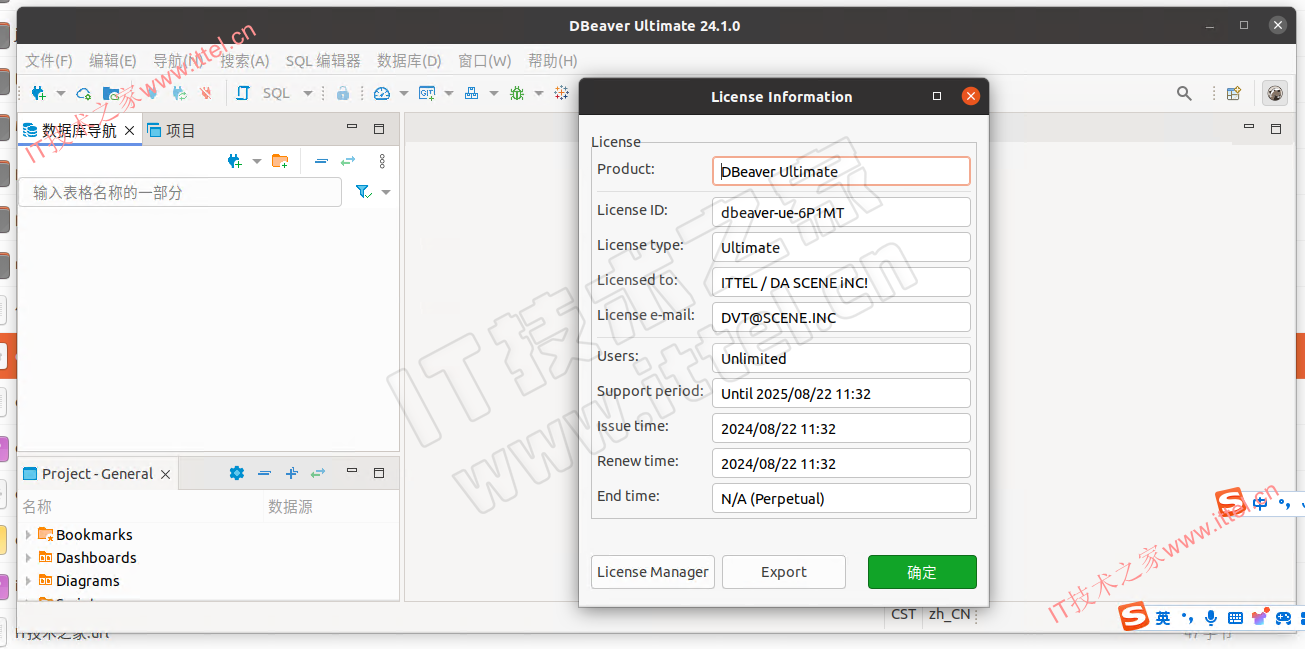Click the transaction lock icon in toolbar
The height and width of the screenshot is (649, 1305).
coord(343,93)
